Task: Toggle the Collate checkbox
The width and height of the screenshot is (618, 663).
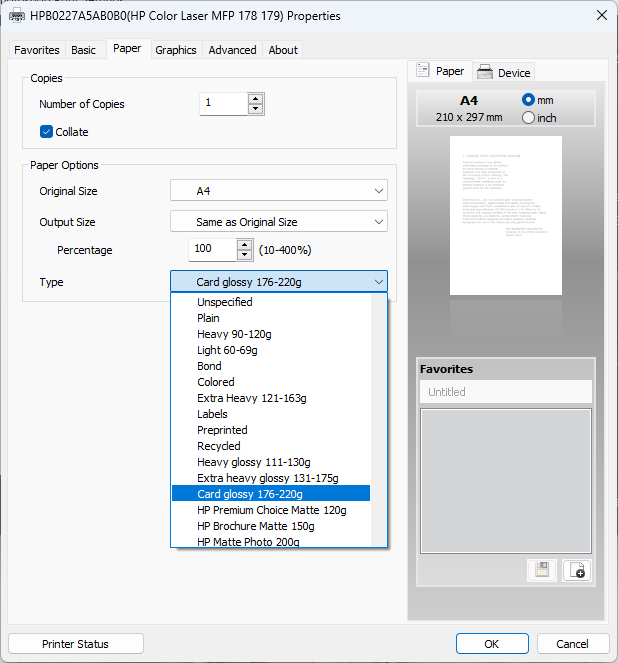Action: pos(46,132)
